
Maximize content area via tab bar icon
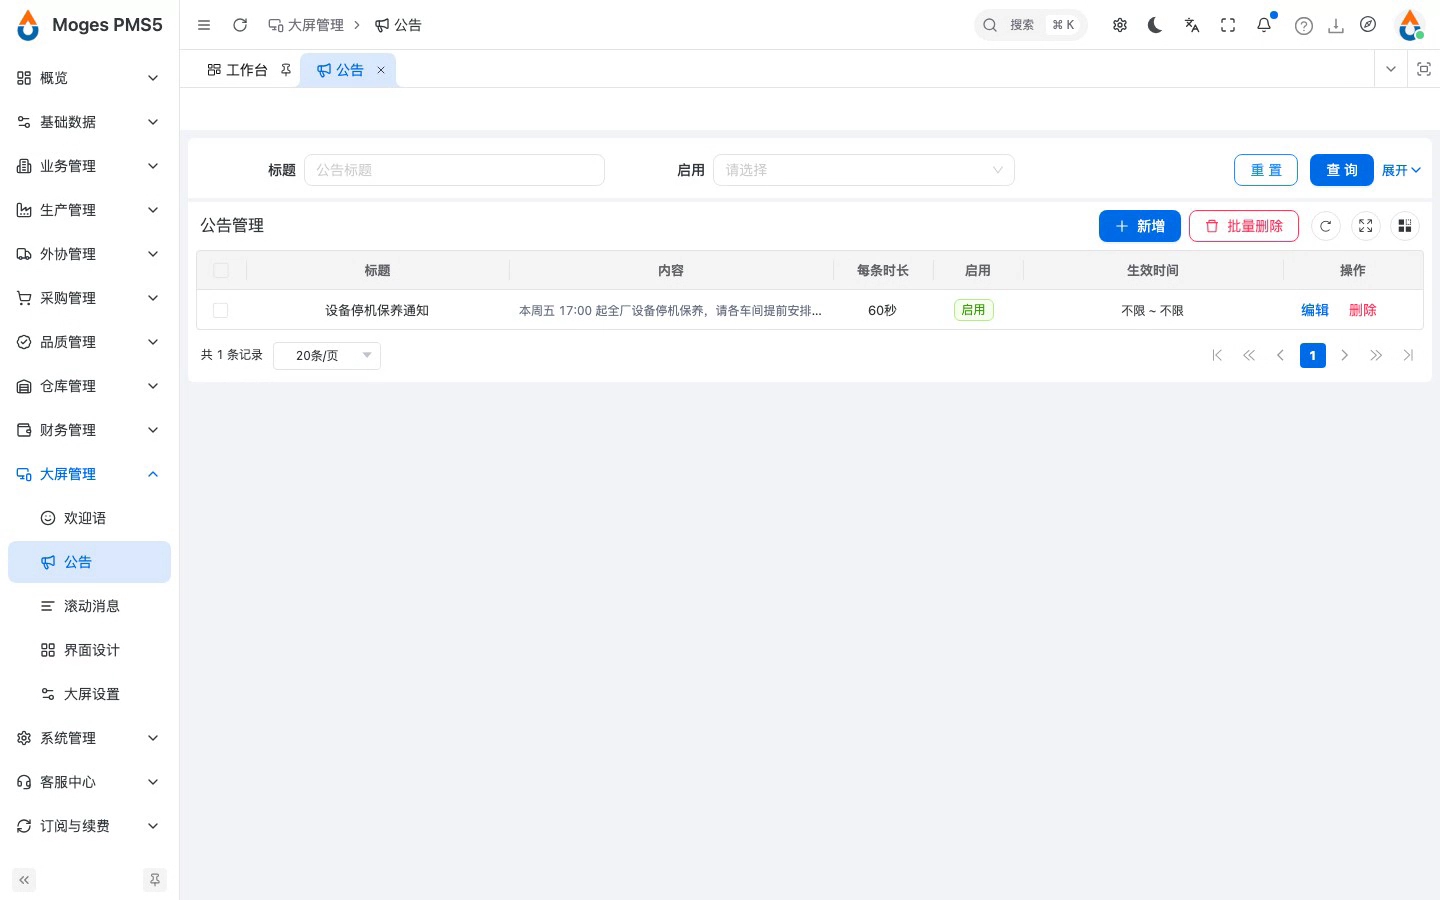(x=1424, y=69)
